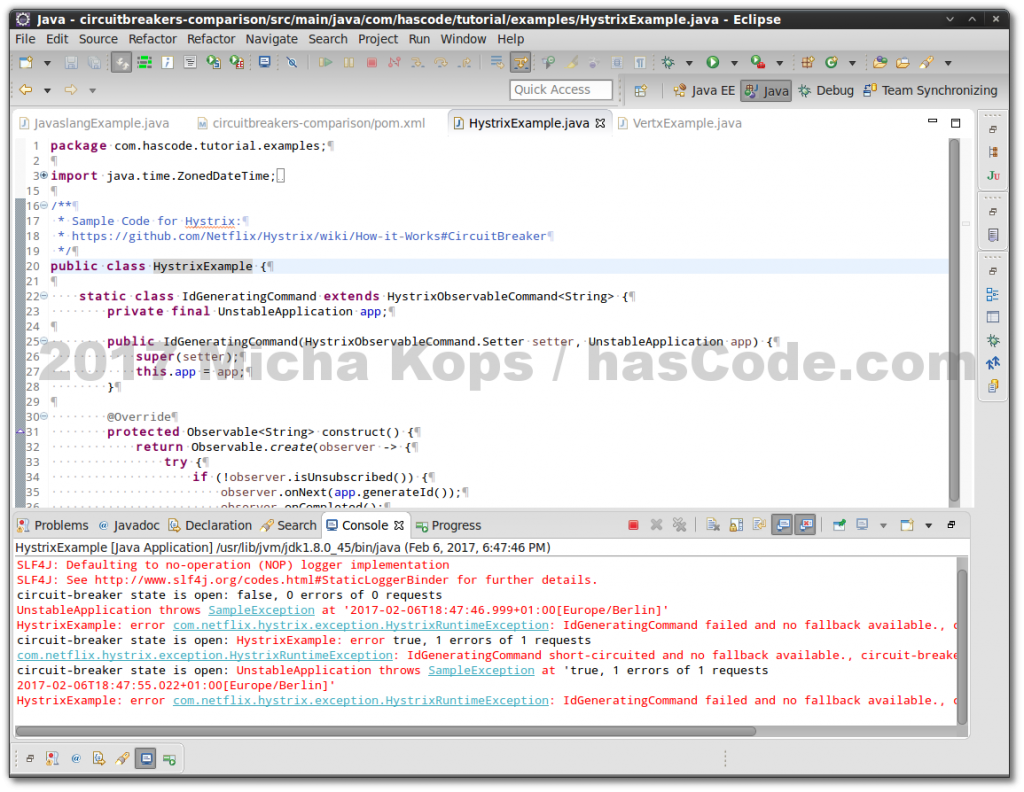This screenshot has height=792, width=1024.
Task: Click the New Java Package icon
Action: pyautogui.click(x=807, y=63)
